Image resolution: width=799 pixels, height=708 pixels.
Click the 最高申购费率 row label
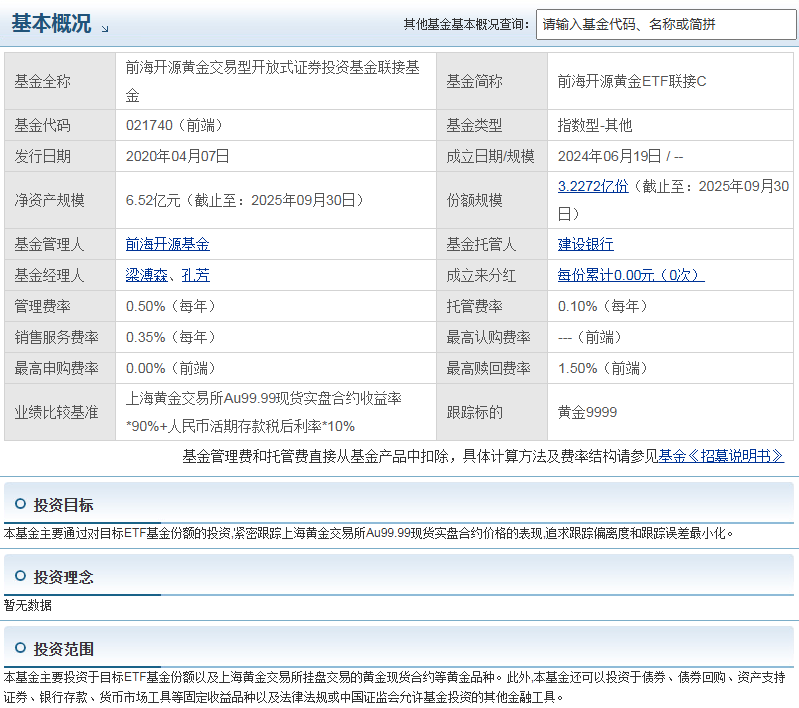57,369
